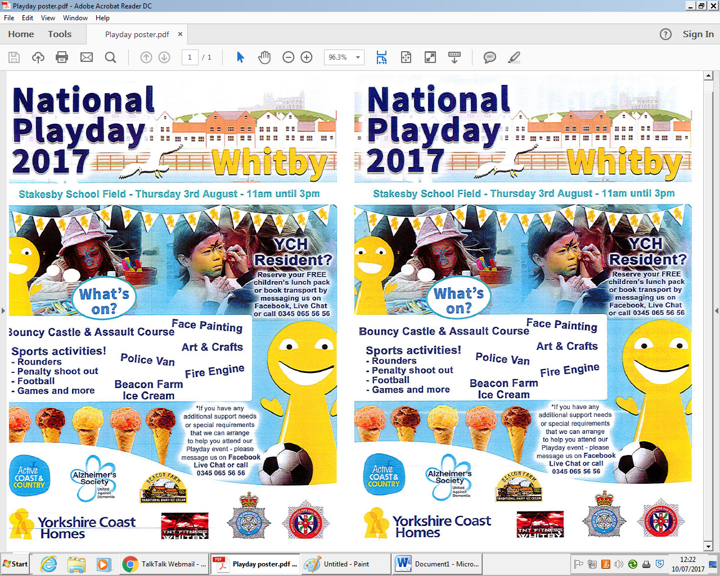Expand the right tools pane arrow
Image resolution: width=720 pixels, height=576 pixels.
[x=715, y=311]
